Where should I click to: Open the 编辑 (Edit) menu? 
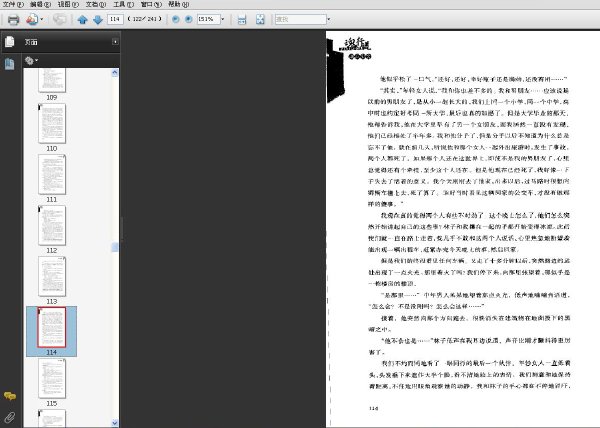(40, 4)
